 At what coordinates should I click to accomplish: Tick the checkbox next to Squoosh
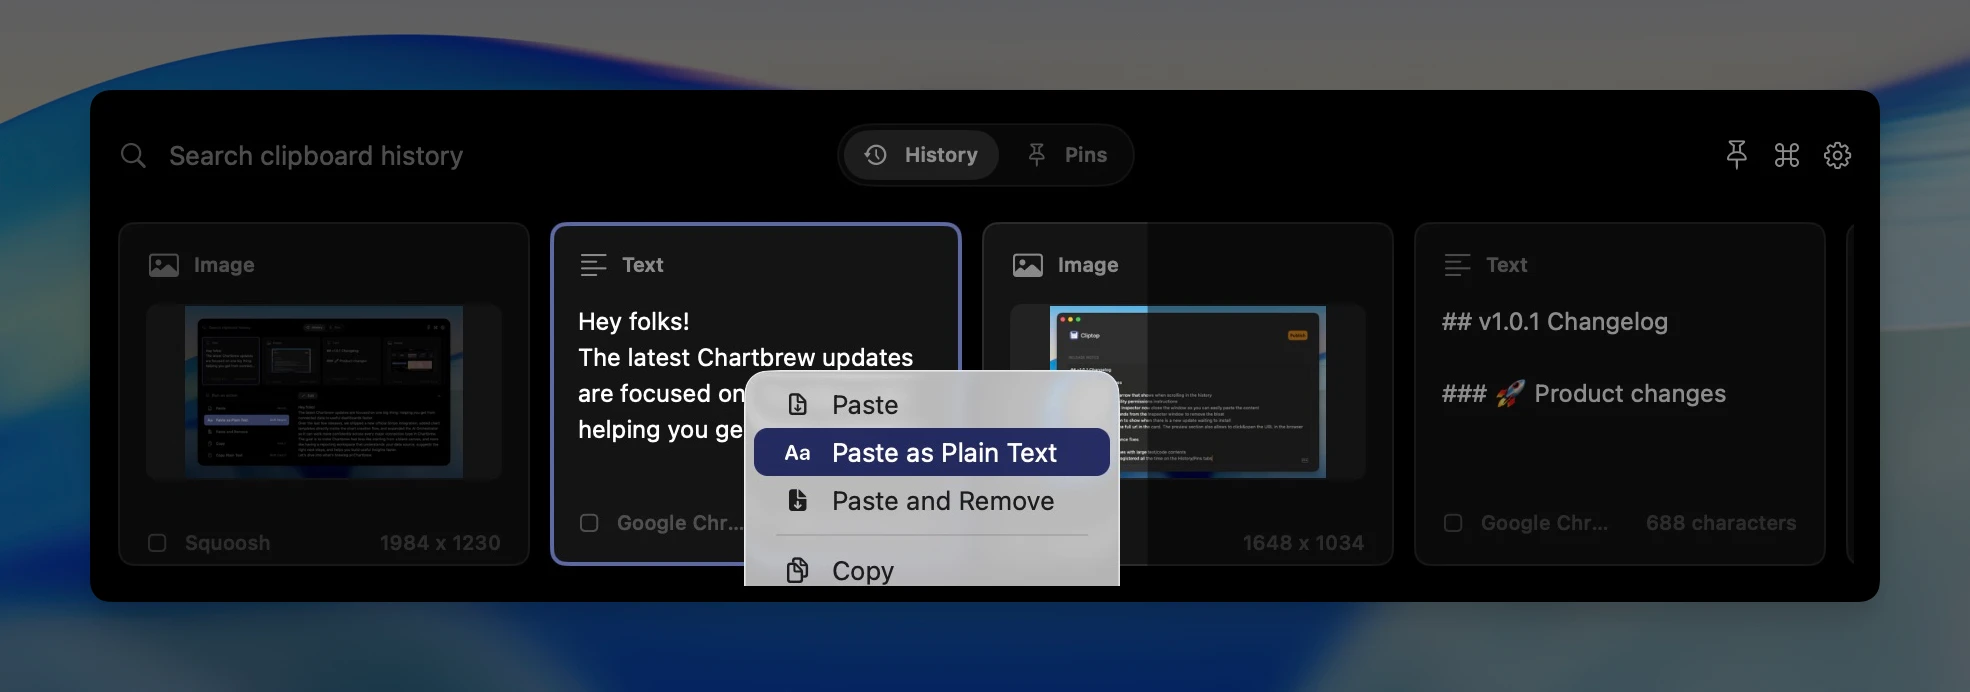[157, 543]
